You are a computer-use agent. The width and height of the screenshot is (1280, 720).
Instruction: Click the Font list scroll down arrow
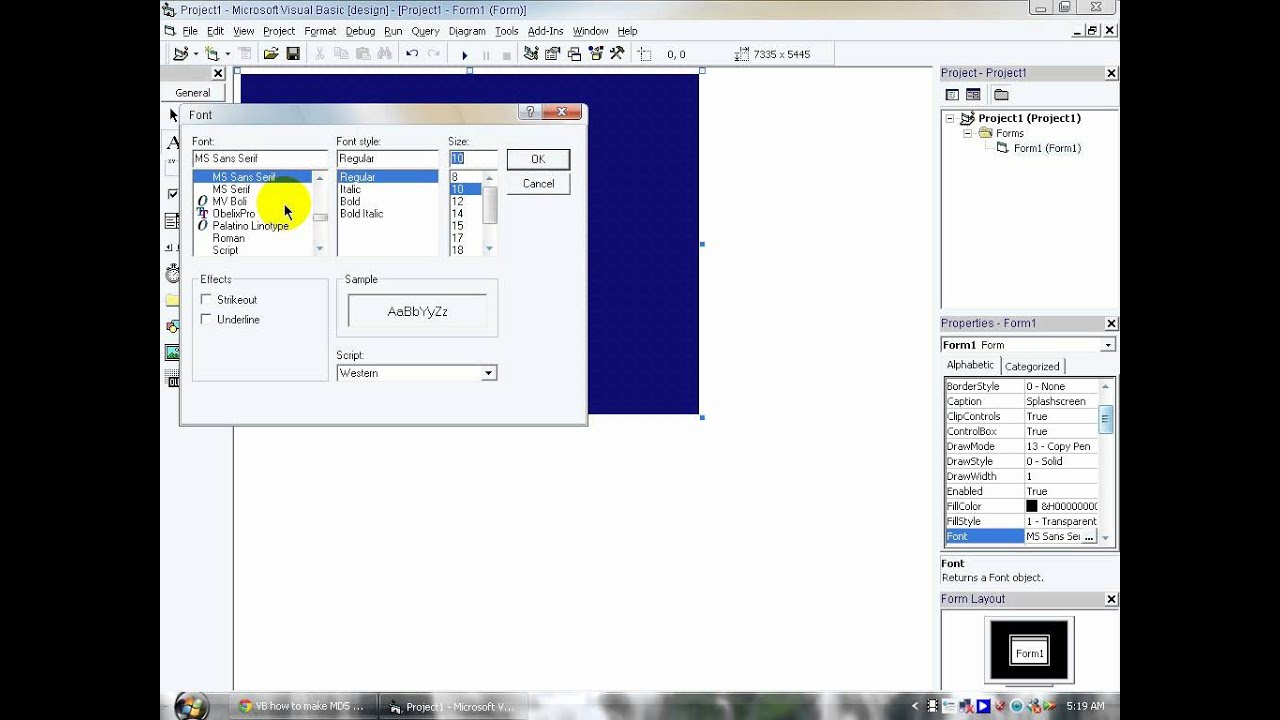(320, 248)
